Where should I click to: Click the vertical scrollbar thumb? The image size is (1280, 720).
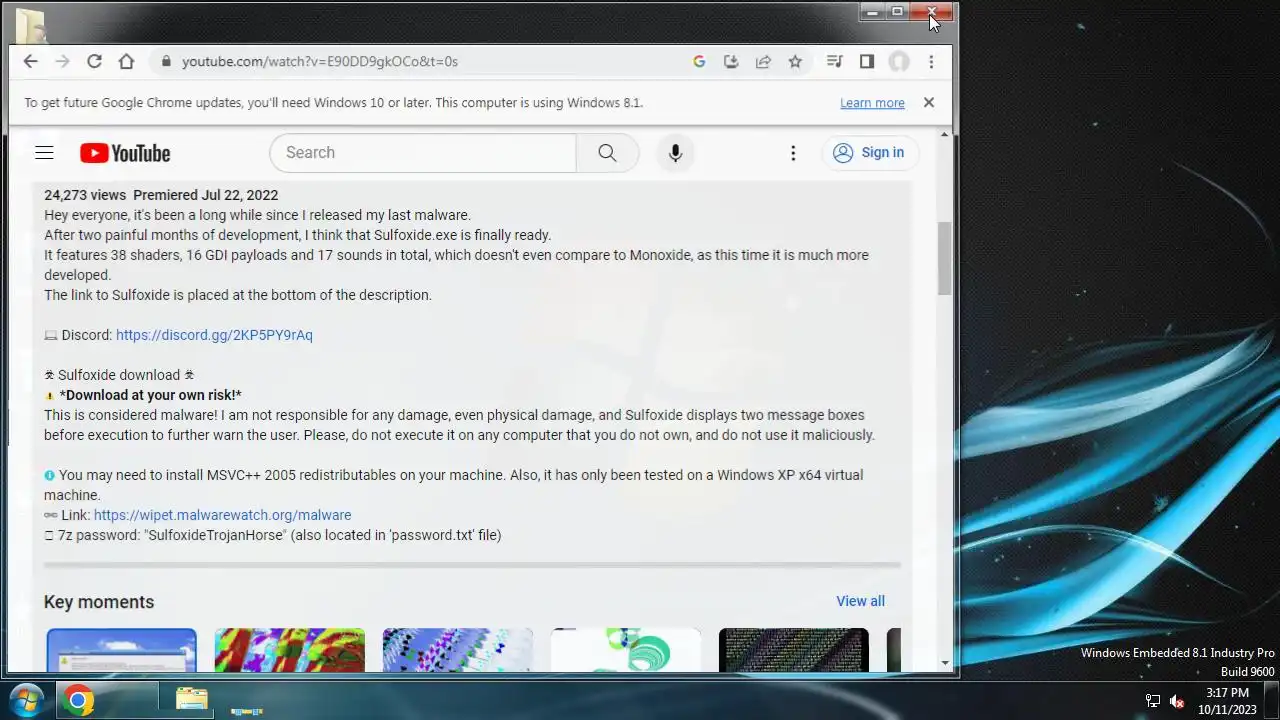945,258
